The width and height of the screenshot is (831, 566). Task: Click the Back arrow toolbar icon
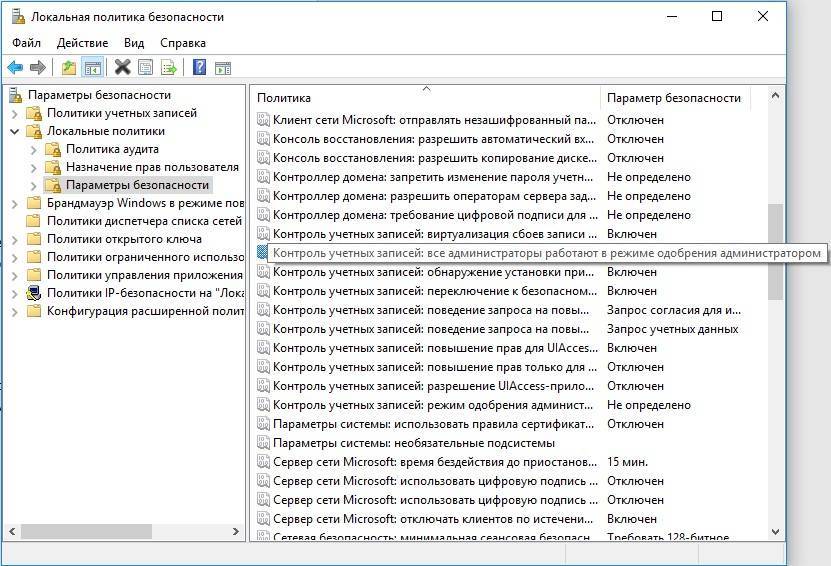click(x=15, y=67)
